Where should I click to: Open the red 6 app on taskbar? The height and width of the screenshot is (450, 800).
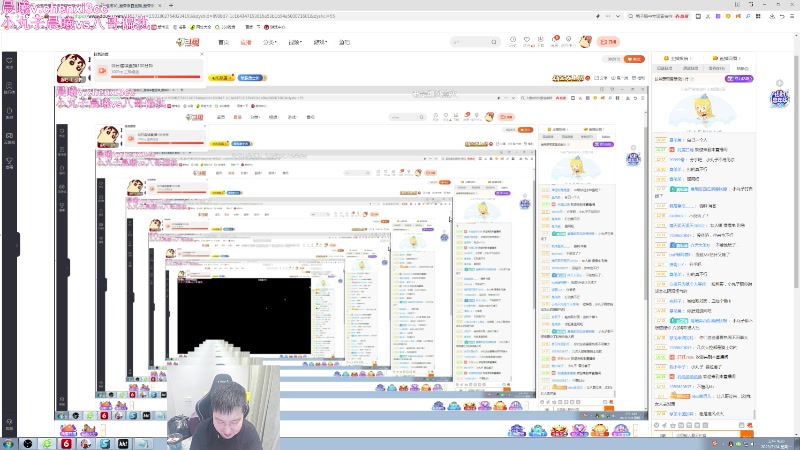click(66, 444)
